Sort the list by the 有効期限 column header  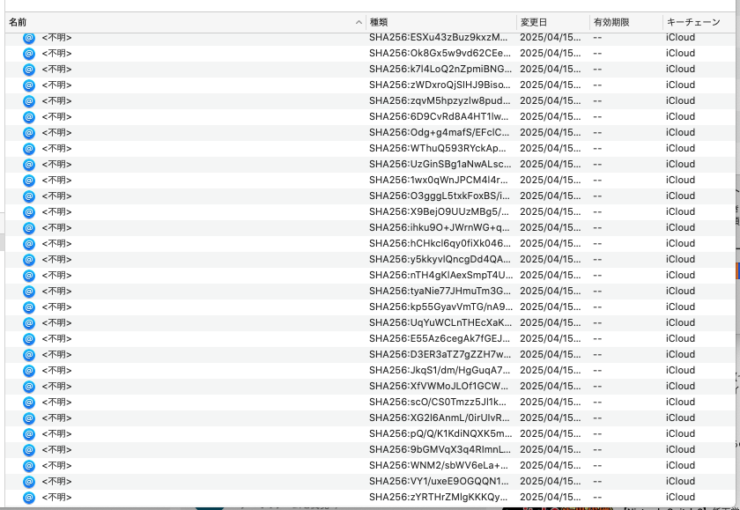[626, 22]
